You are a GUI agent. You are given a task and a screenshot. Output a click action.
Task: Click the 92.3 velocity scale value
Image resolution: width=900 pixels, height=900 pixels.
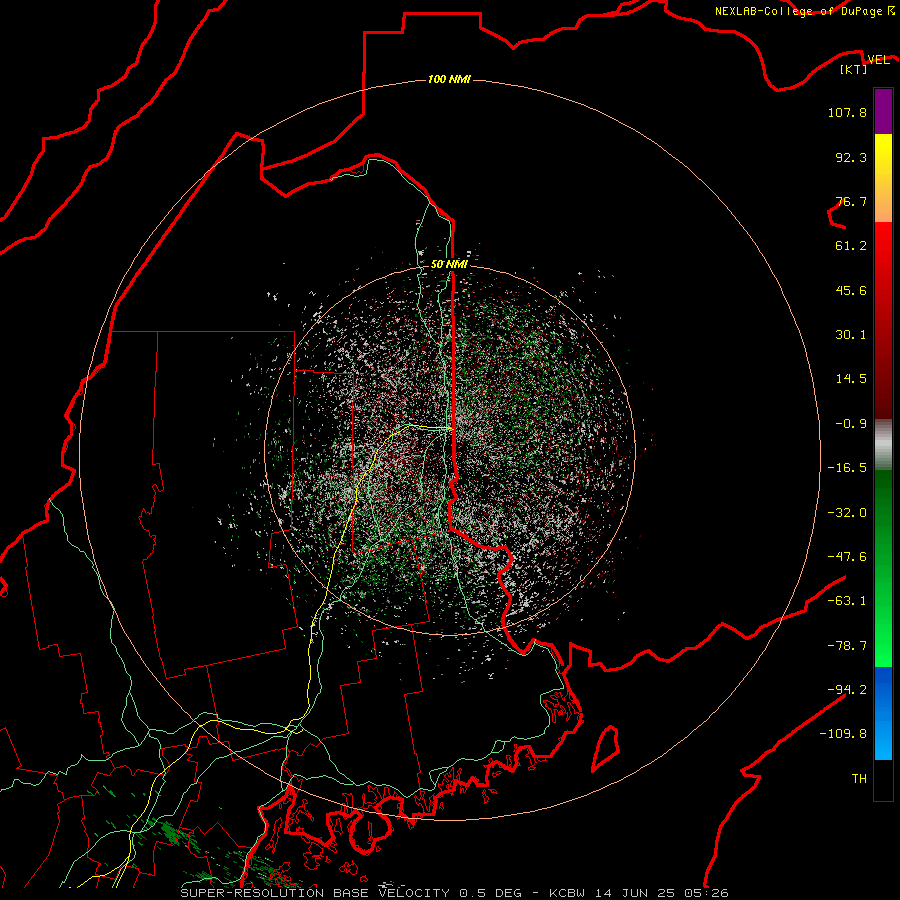click(851, 157)
